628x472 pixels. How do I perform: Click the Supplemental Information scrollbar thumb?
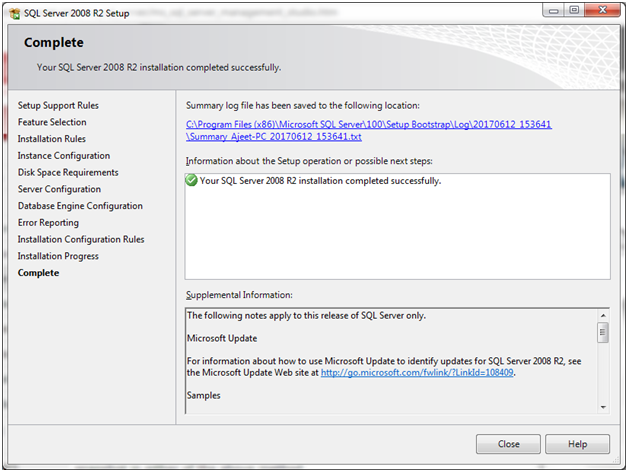[x=602, y=333]
